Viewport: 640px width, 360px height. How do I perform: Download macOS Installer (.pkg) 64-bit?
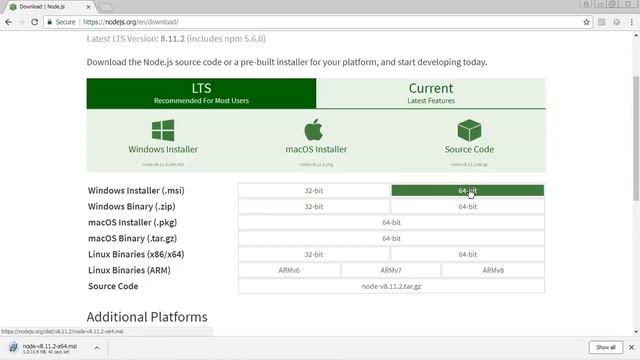pyautogui.click(x=391, y=222)
